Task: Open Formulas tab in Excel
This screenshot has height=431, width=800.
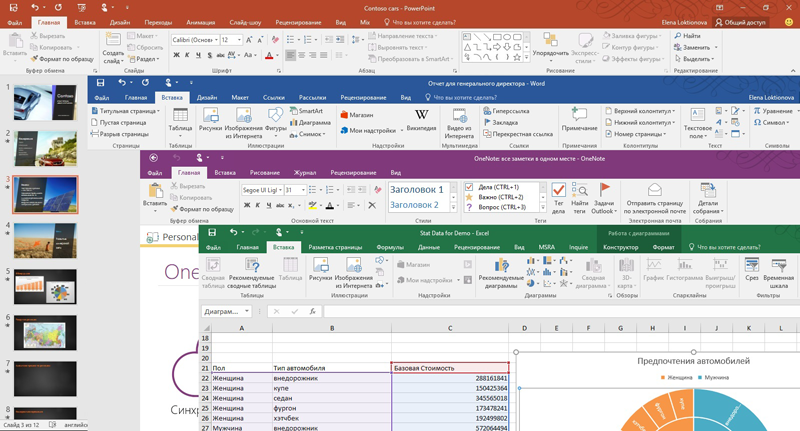Action: (x=390, y=247)
